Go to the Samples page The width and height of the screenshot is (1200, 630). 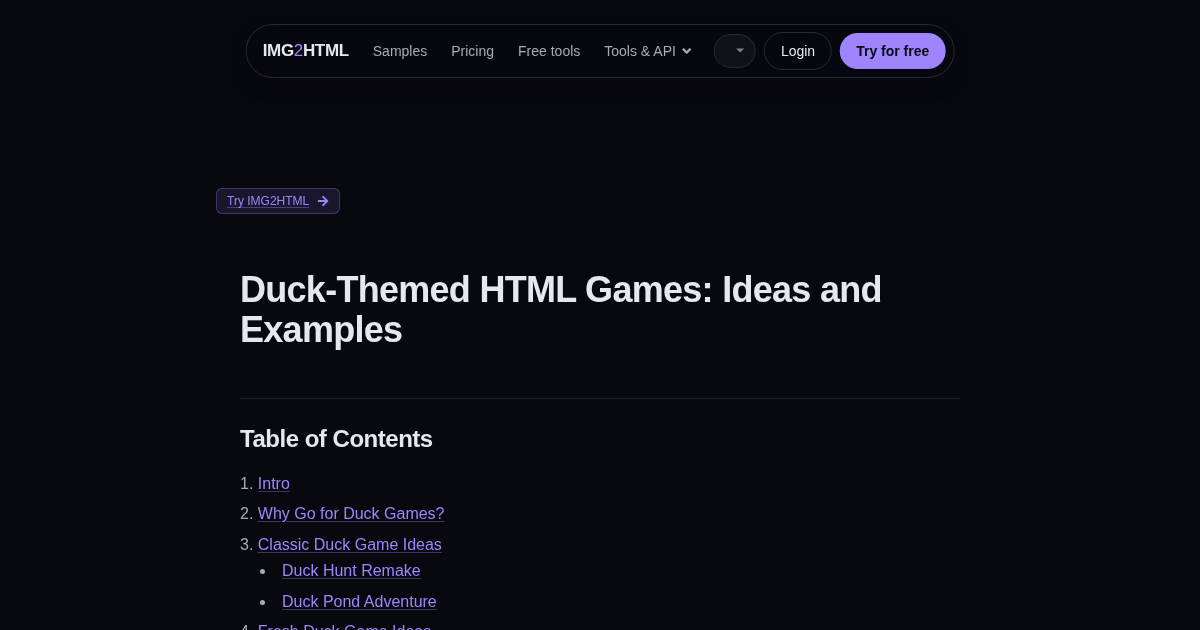400,51
